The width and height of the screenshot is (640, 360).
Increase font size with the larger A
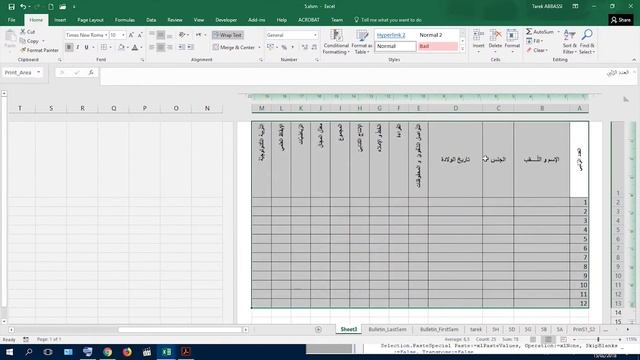click(131, 35)
